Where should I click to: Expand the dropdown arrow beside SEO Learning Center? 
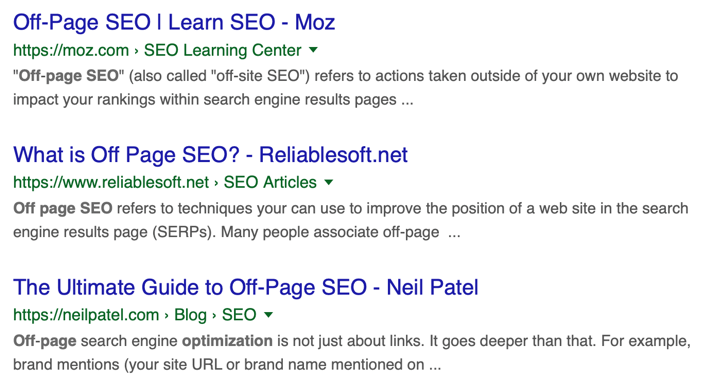pos(313,50)
